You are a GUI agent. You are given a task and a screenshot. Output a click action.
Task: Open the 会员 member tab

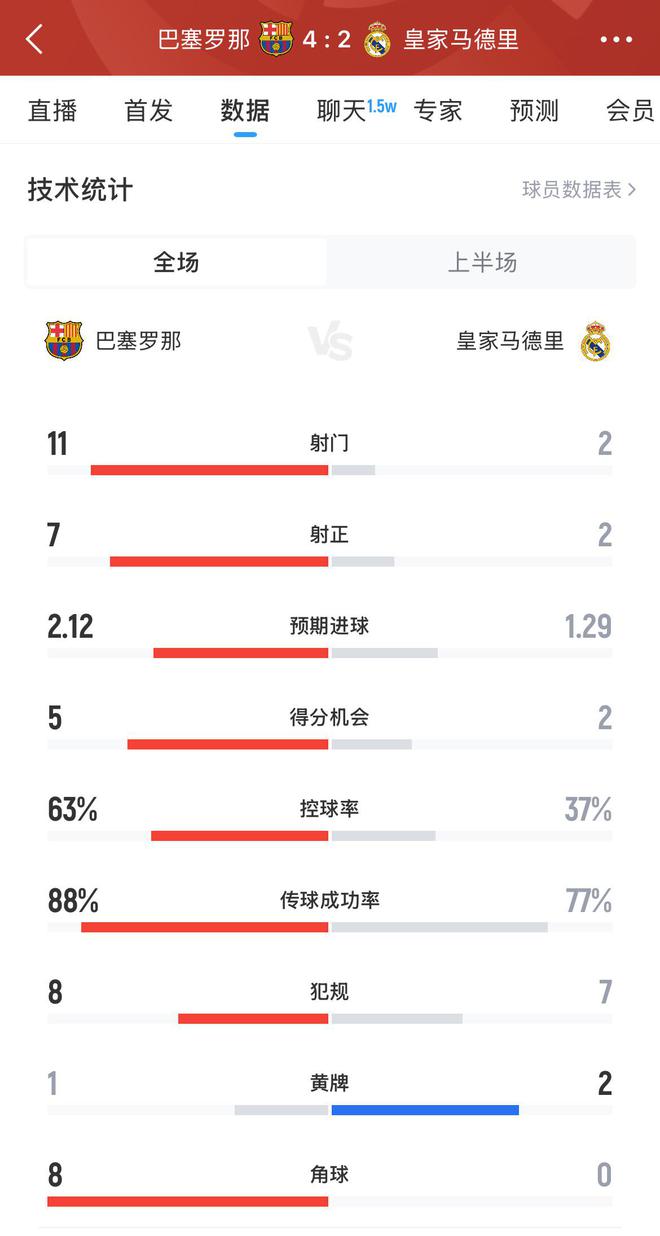(629, 110)
